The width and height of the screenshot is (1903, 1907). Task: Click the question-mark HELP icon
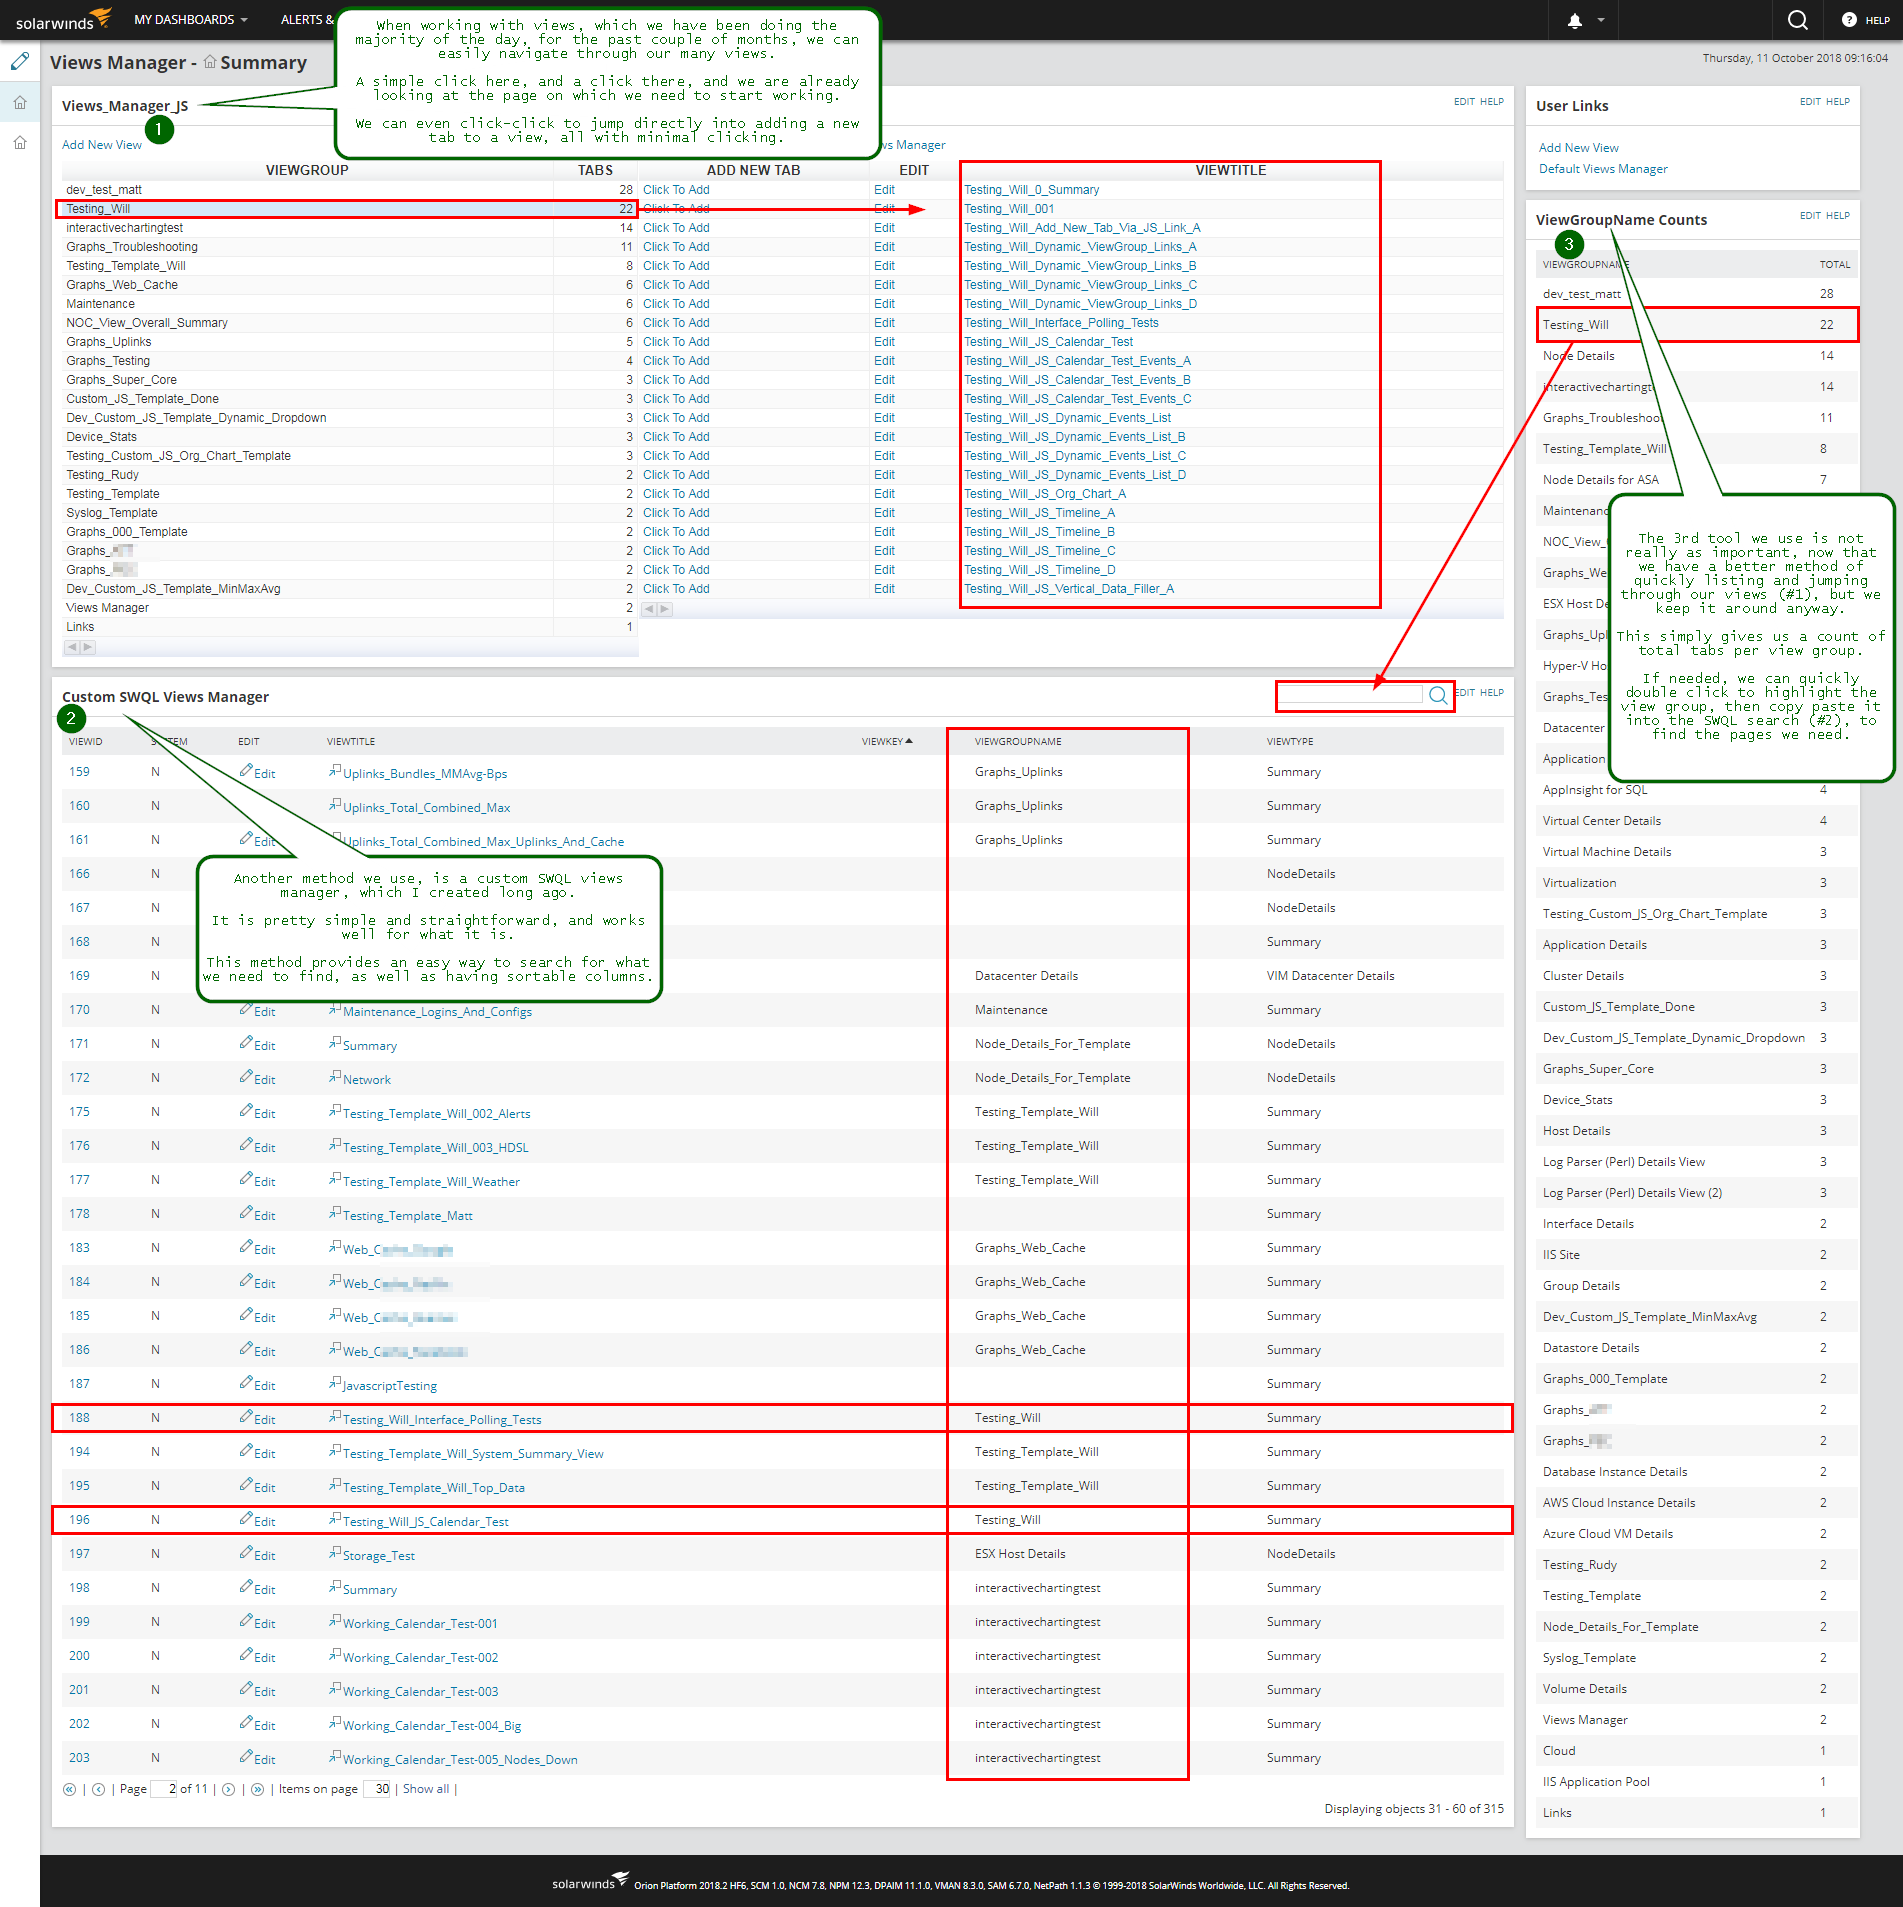coord(1849,20)
